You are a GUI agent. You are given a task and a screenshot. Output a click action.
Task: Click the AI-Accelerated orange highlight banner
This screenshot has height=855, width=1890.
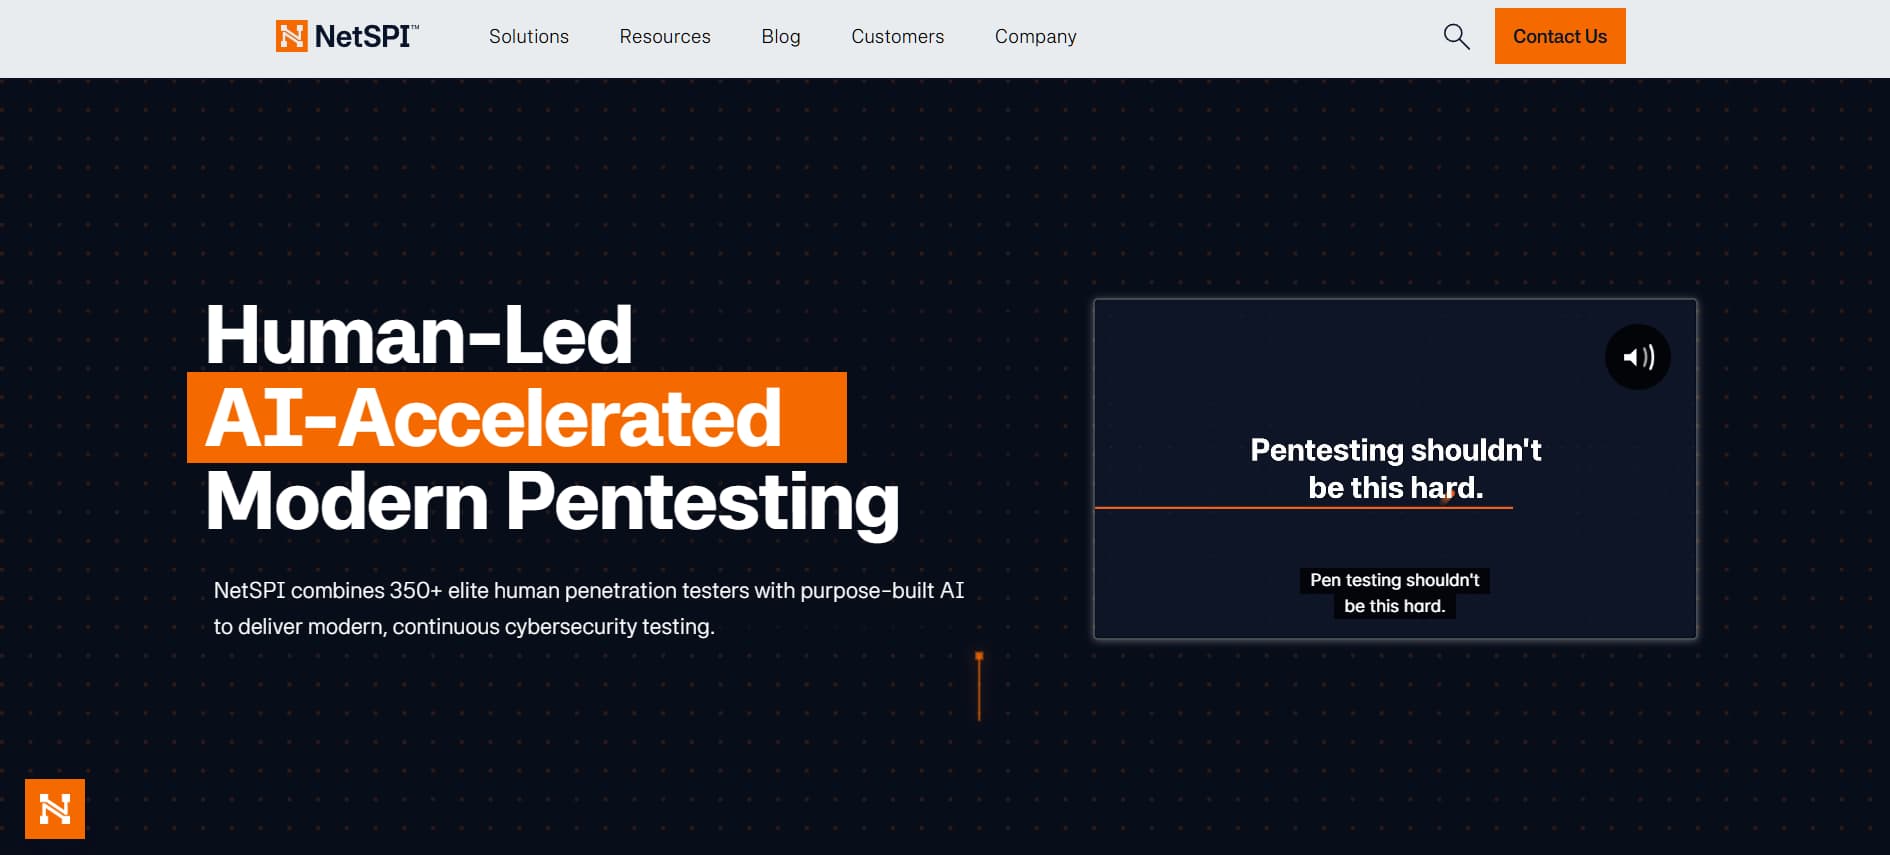tap(517, 418)
